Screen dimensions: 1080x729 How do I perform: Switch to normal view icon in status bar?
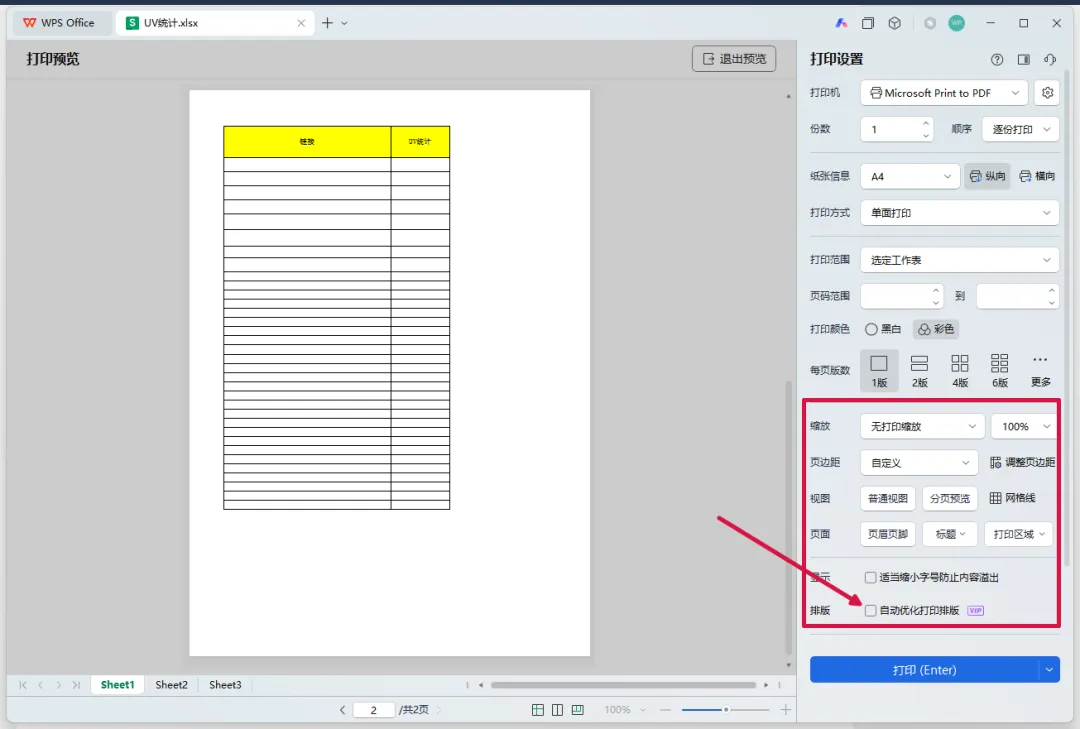pyautogui.click(x=538, y=710)
